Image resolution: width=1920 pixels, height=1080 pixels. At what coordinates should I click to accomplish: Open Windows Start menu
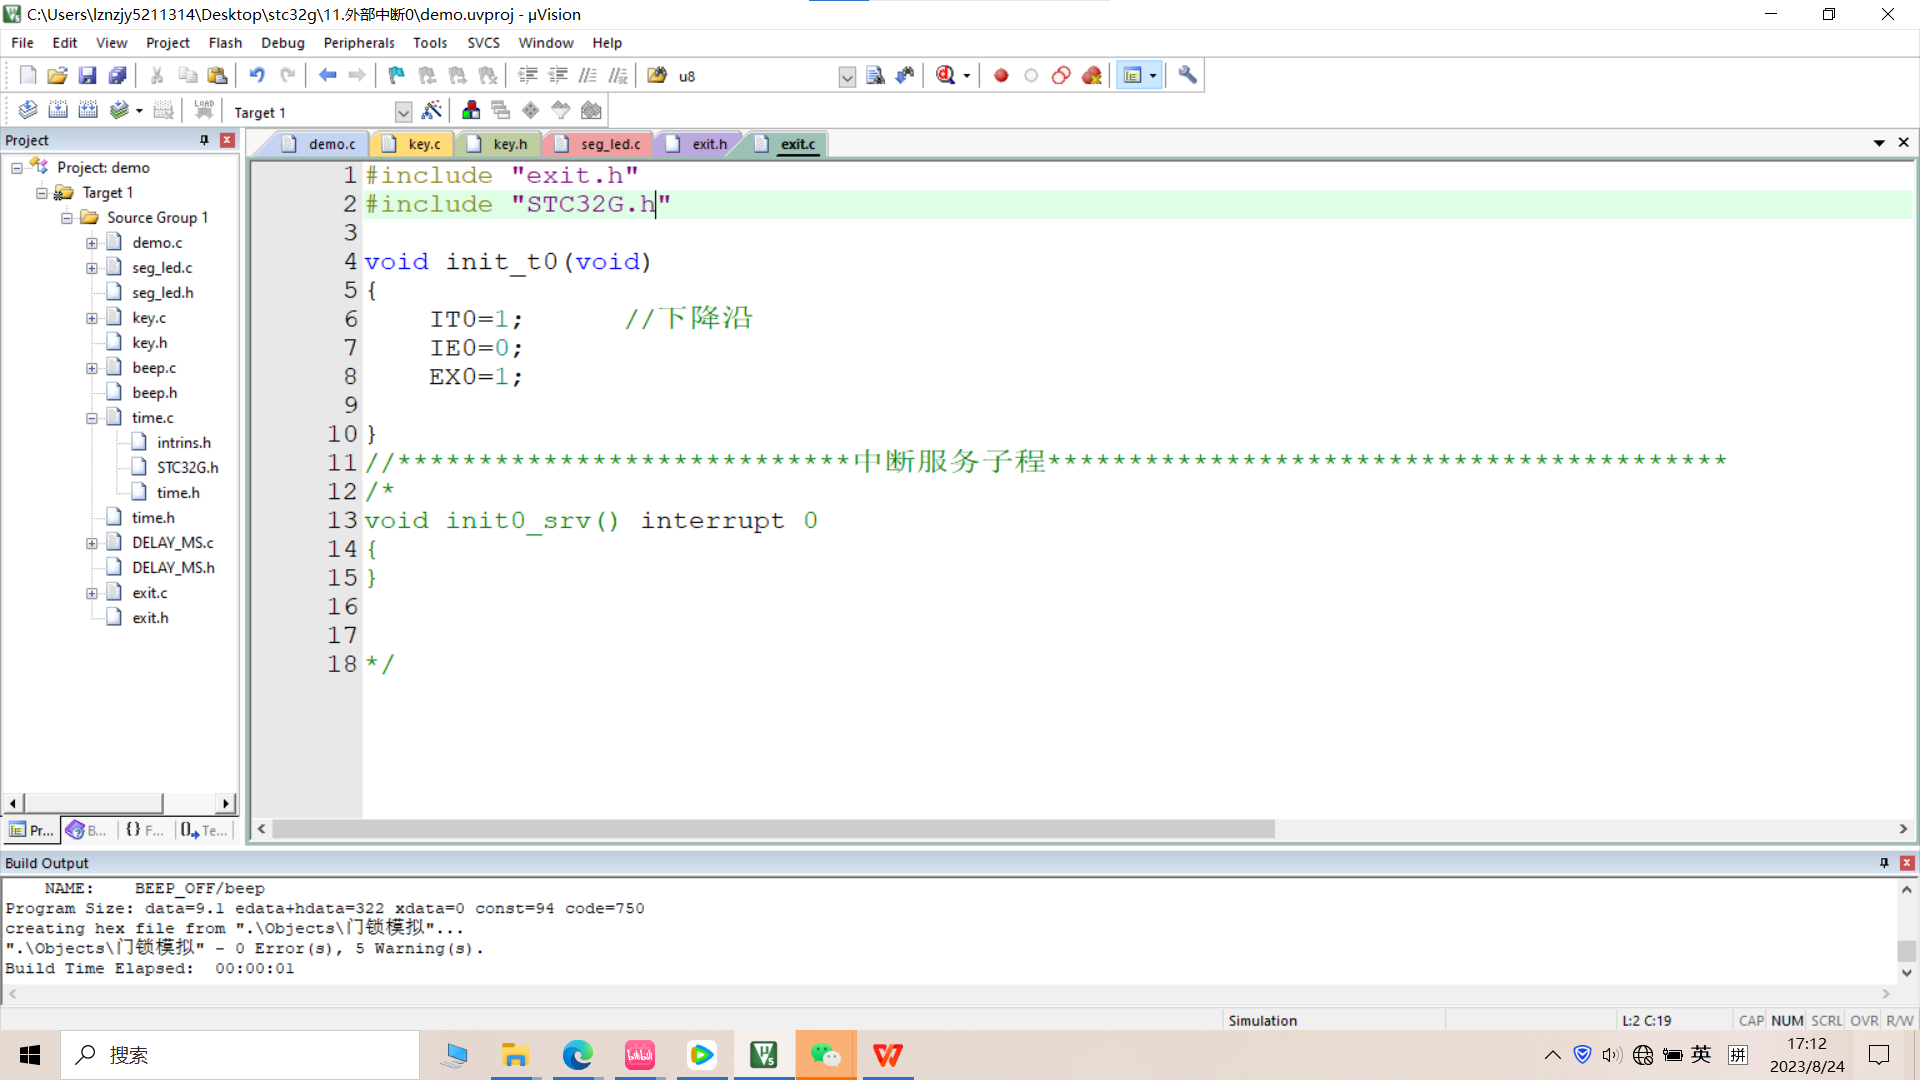tap(30, 1055)
